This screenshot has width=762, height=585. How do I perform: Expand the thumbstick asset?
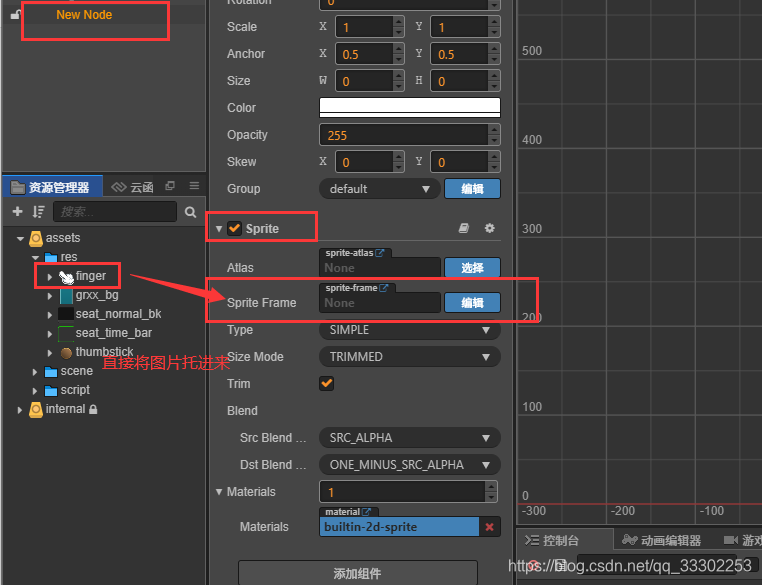click(x=50, y=353)
